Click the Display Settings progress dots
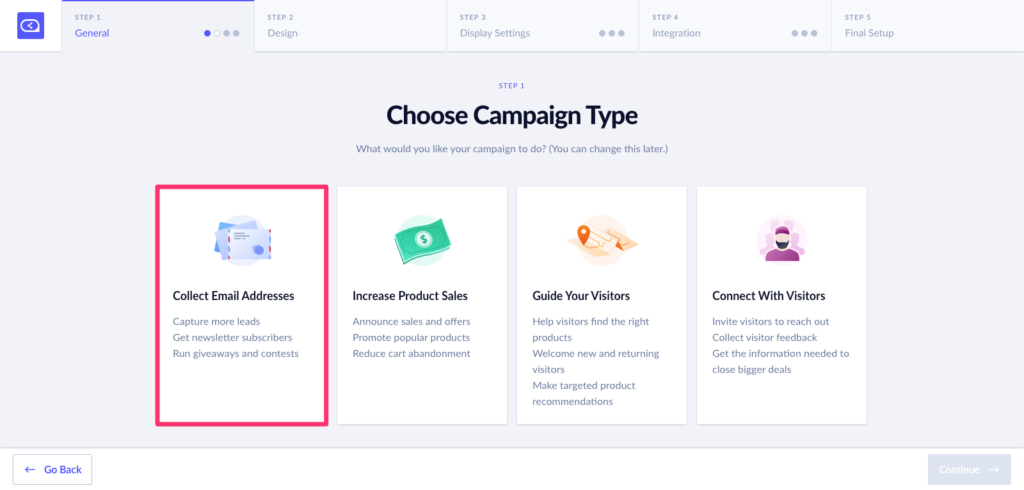 point(612,33)
